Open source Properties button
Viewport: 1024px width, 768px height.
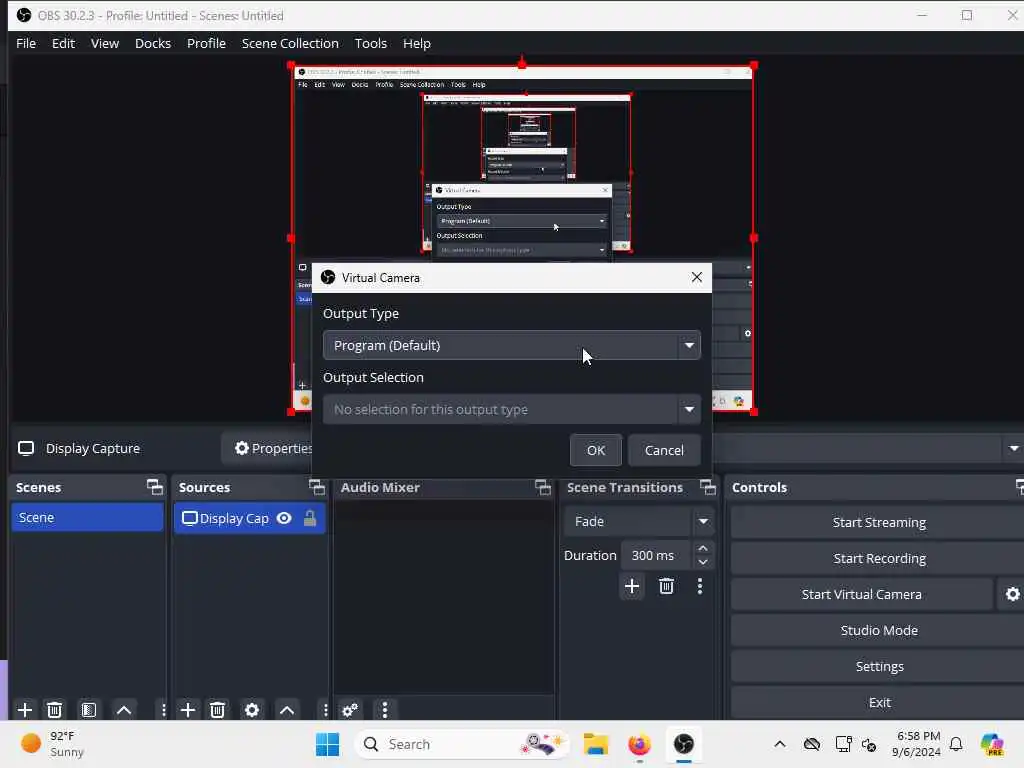[267, 448]
